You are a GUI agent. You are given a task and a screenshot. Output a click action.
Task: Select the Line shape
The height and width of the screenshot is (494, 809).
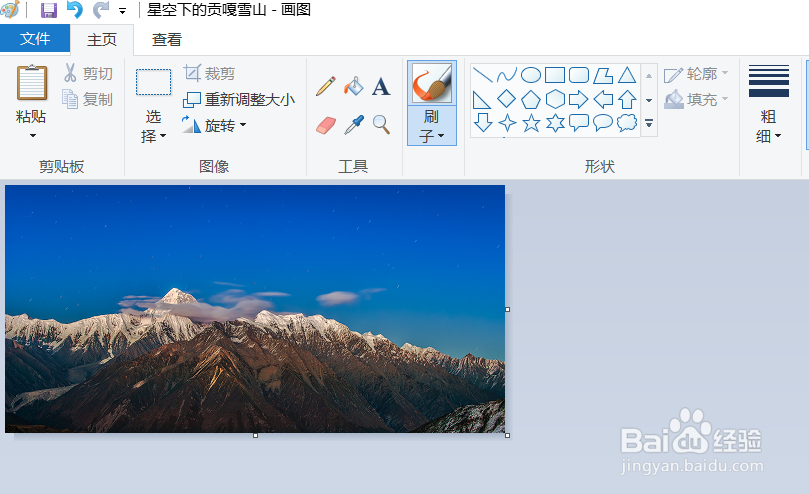coord(482,75)
